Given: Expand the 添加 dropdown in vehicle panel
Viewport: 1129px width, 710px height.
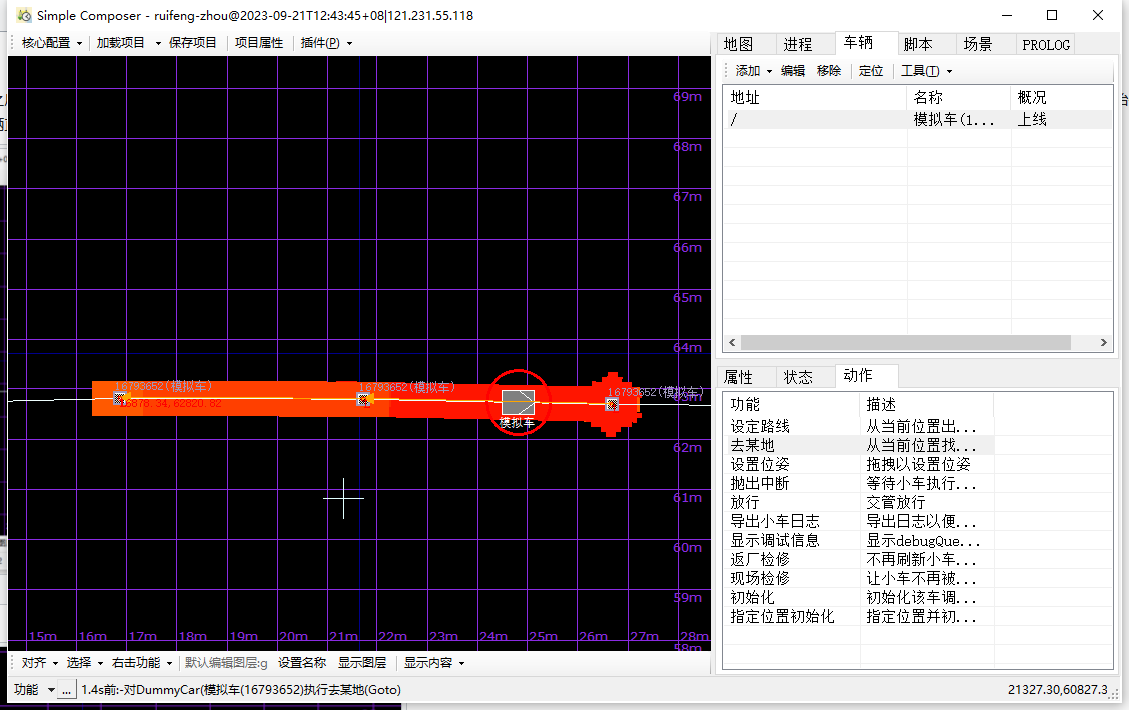Looking at the screenshot, I should tap(754, 71).
